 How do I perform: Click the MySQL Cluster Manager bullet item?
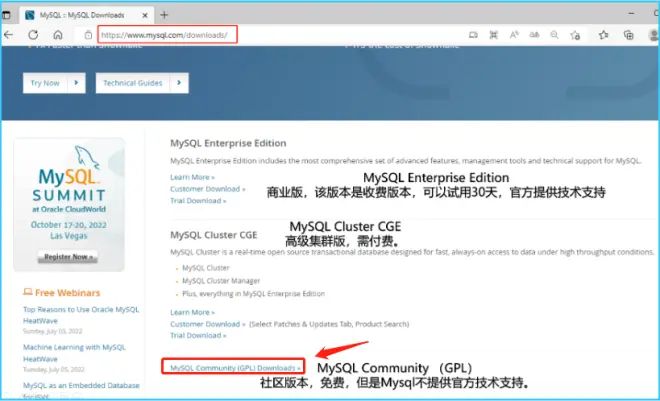coord(221,281)
